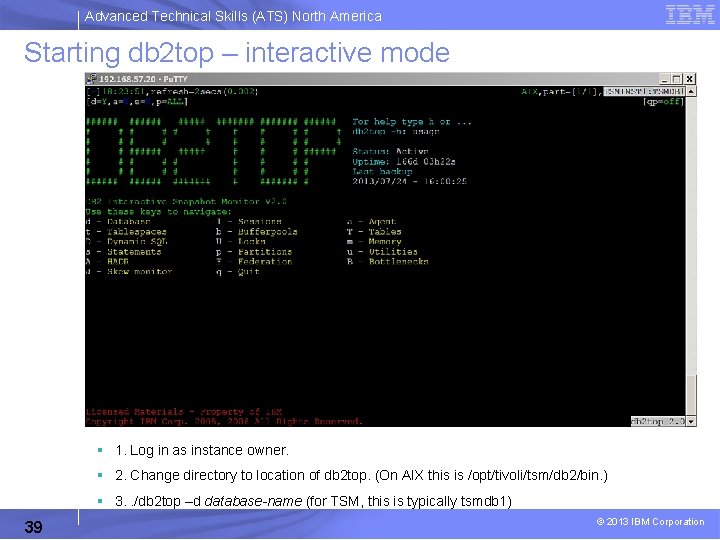The width and height of the screenshot is (720, 540).
Task: Click the backup date 2013/07/24 - 16:00:25
Action: pyautogui.click(x=410, y=181)
